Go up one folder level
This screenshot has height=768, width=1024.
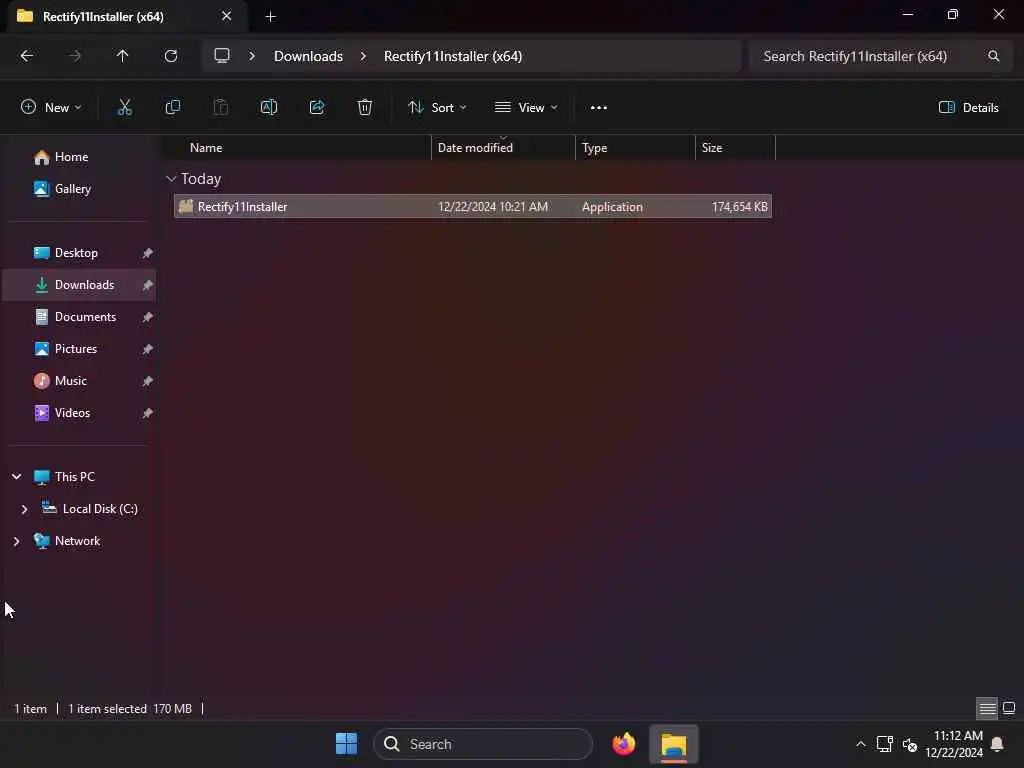(123, 56)
